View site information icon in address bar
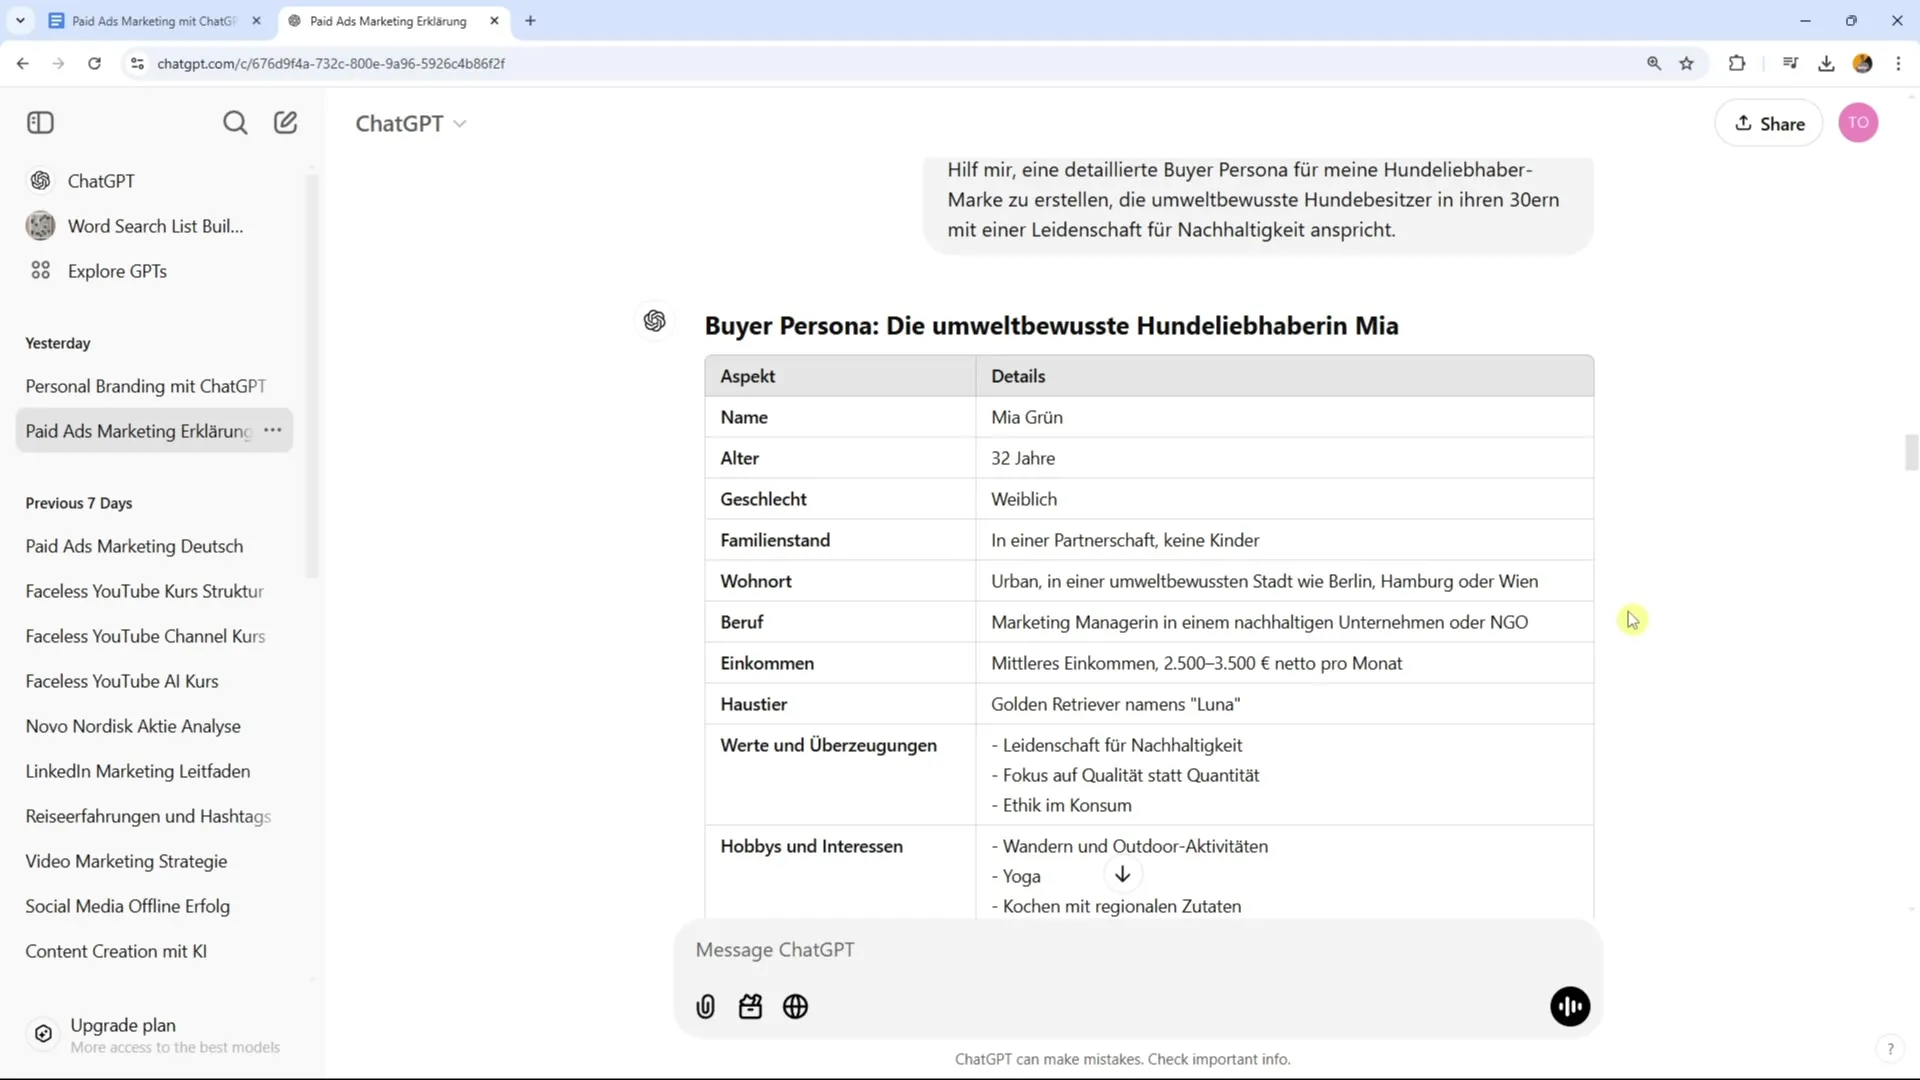 [x=137, y=63]
